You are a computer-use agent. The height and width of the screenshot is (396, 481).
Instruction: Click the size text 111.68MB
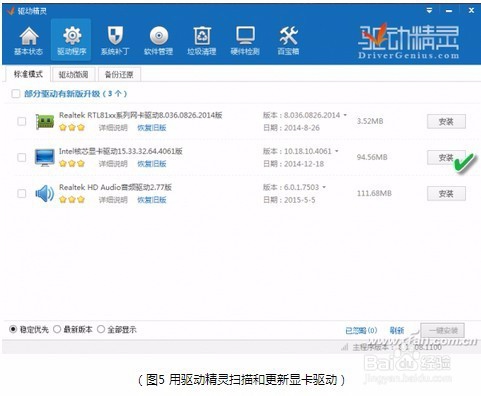(374, 193)
